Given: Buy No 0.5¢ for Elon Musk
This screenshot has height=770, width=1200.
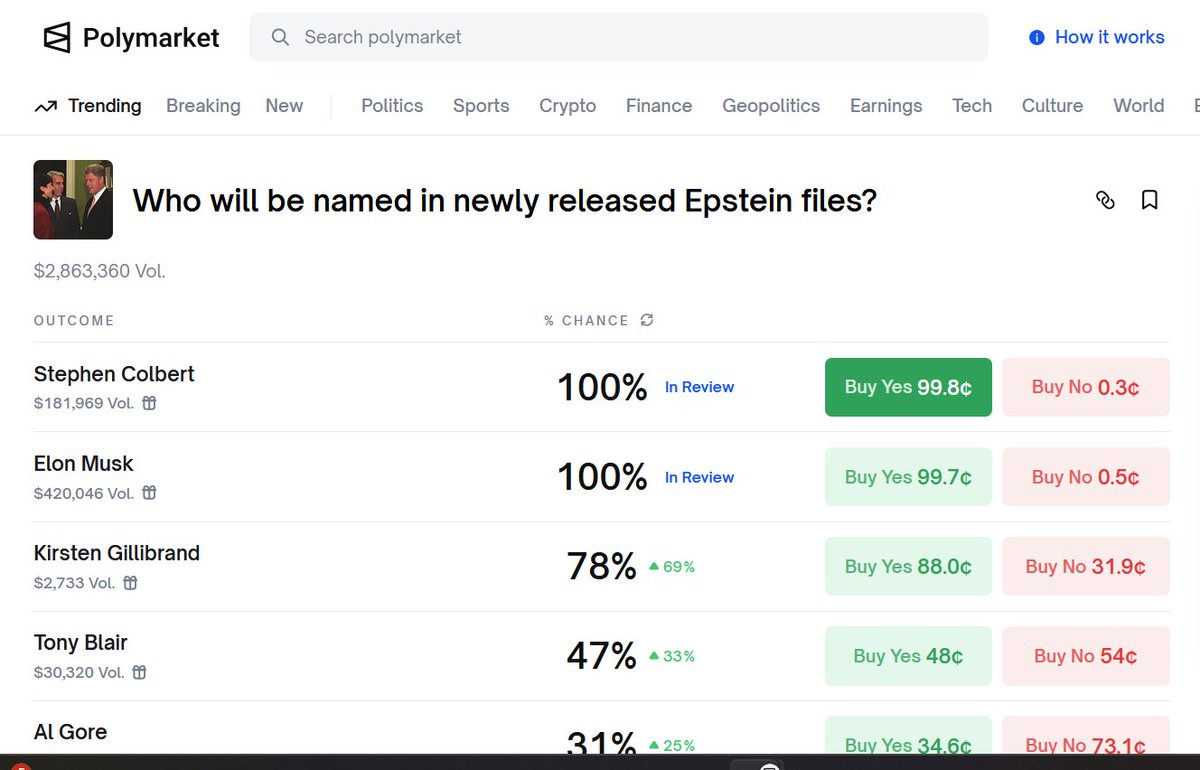Looking at the screenshot, I should [x=1086, y=477].
